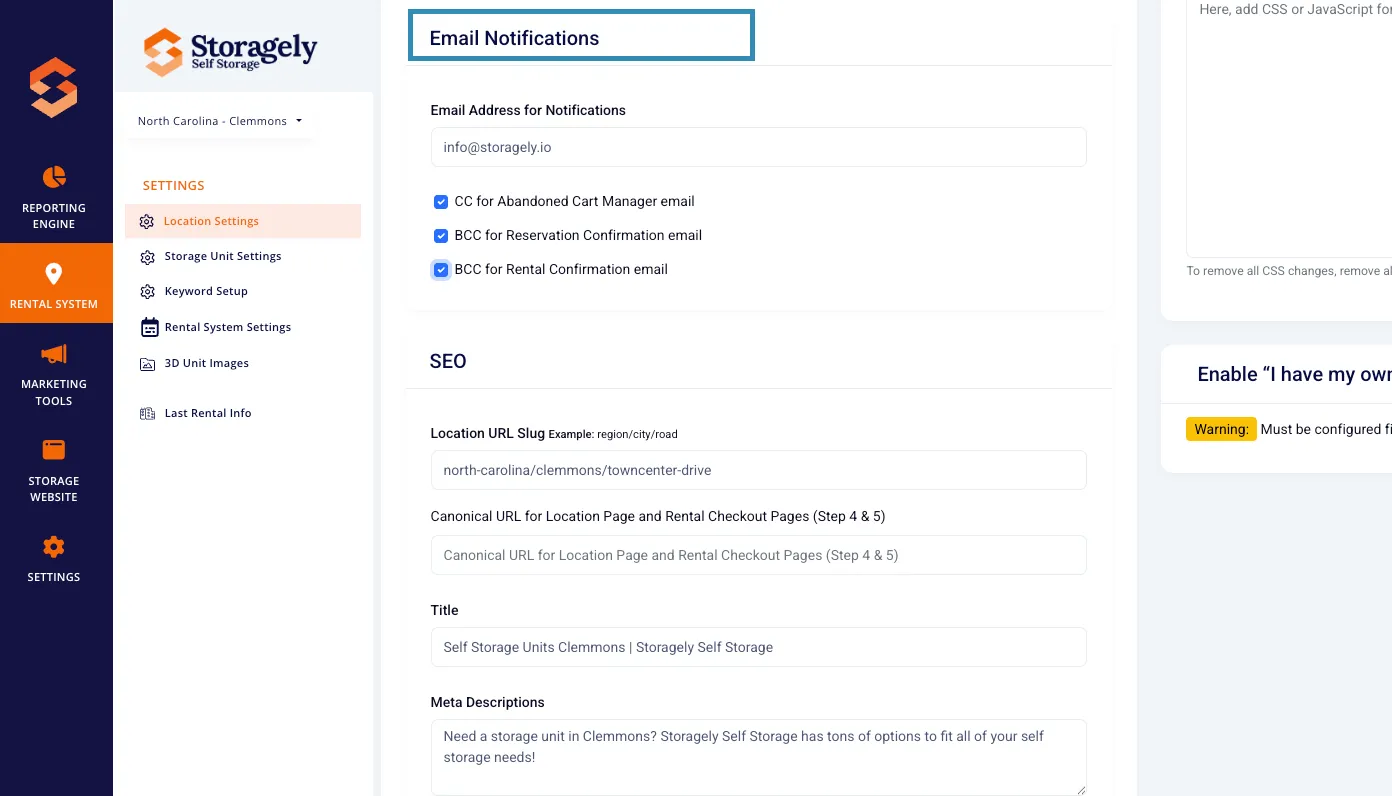
Task: Toggle BCC for Reservation Confirmation email checkbox
Action: 441,236
